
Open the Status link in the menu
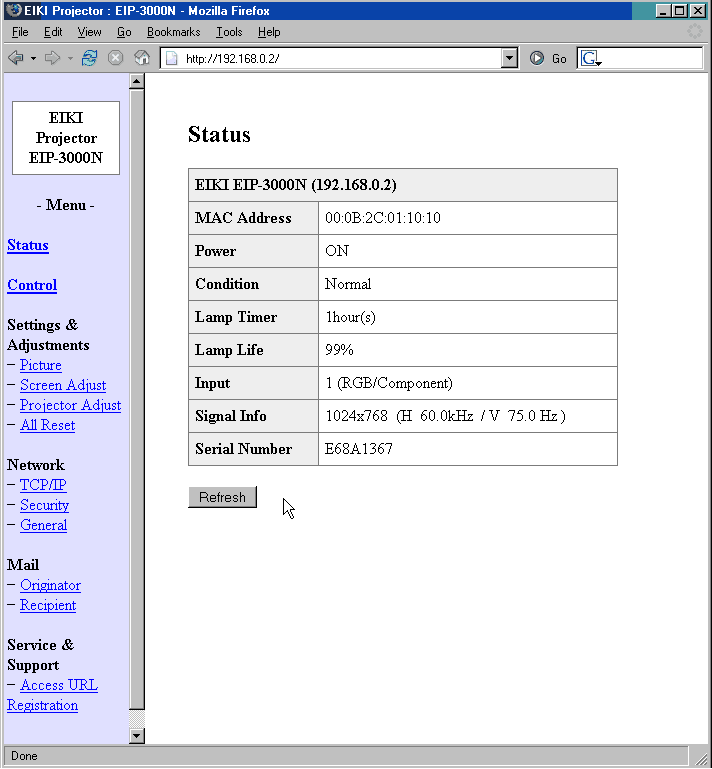[28, 245]
